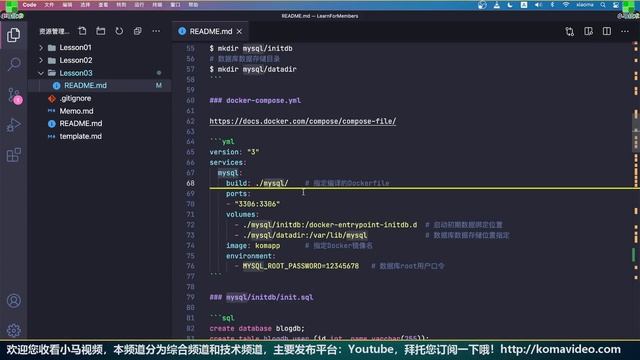
Task: Open Markdown preview to the side
Action: click(588, 31)
